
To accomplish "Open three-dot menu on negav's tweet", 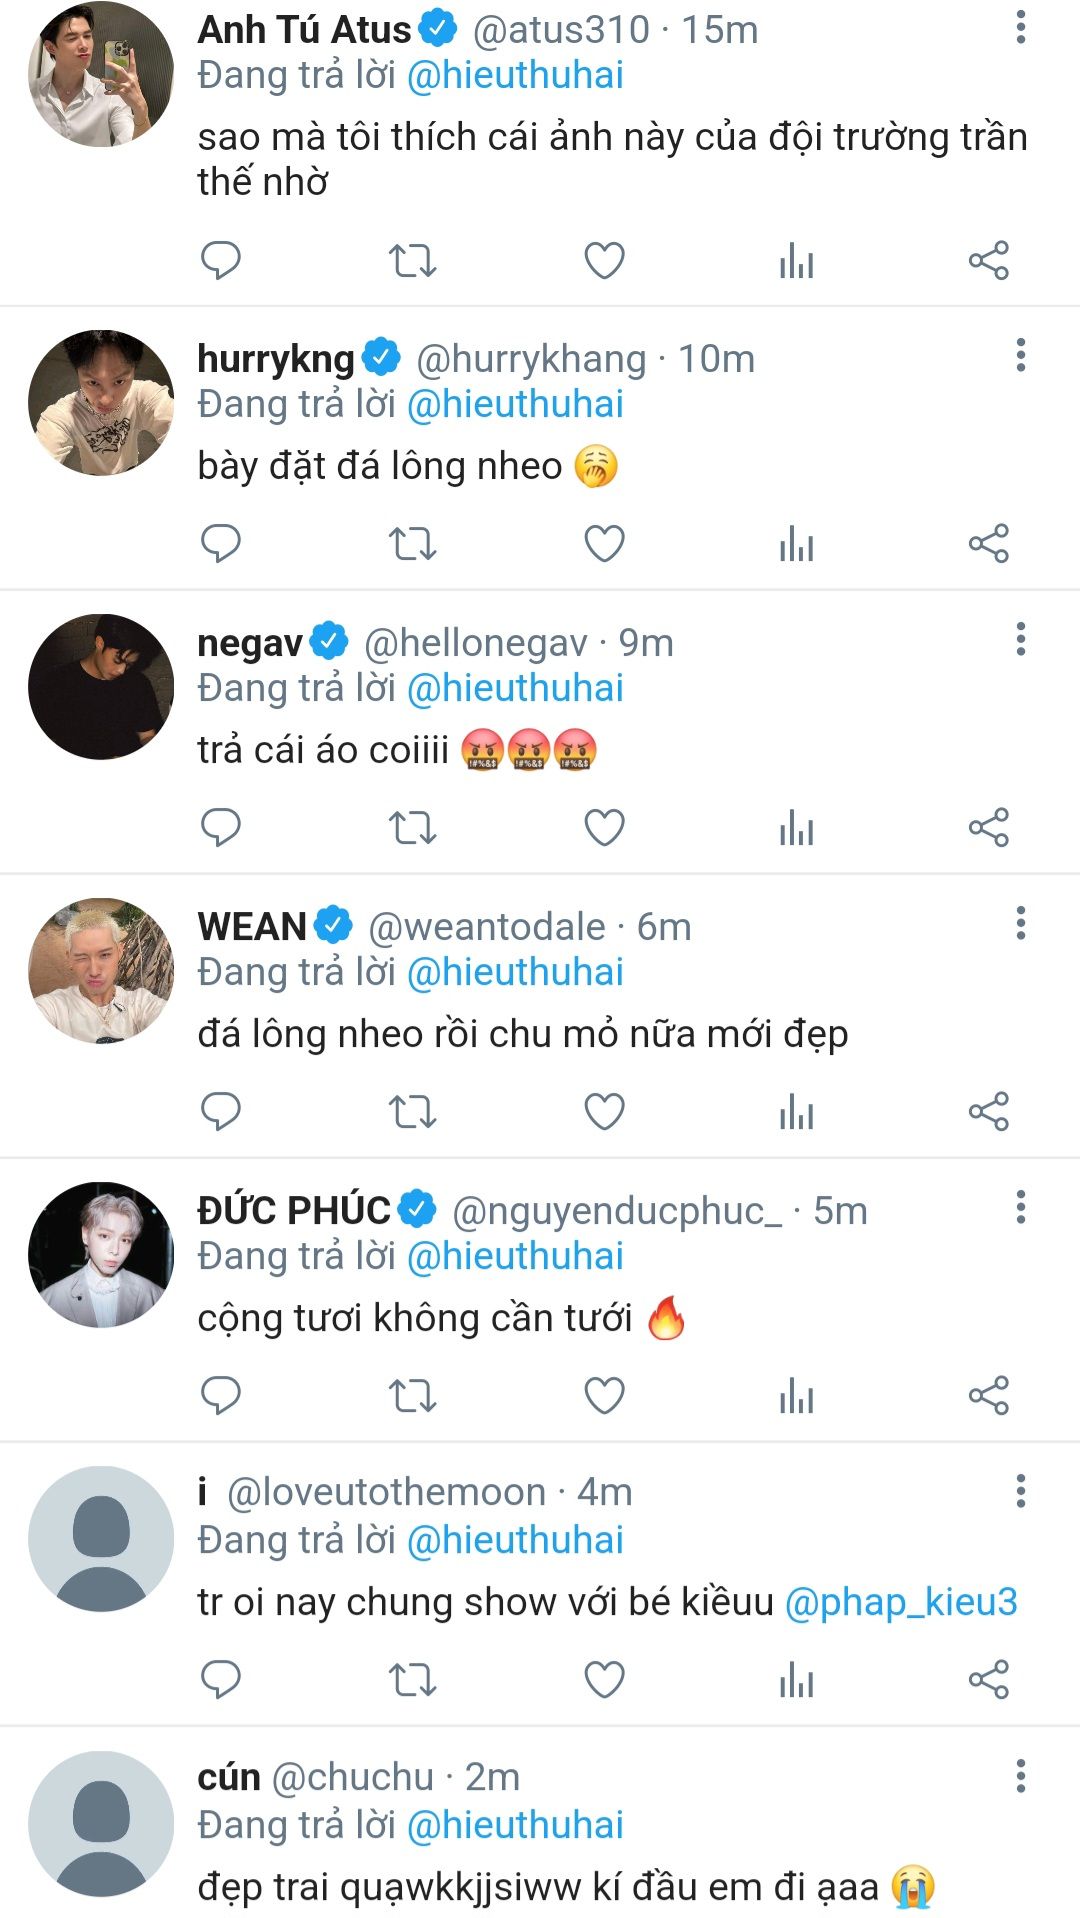I will (x=1020, y=639).
